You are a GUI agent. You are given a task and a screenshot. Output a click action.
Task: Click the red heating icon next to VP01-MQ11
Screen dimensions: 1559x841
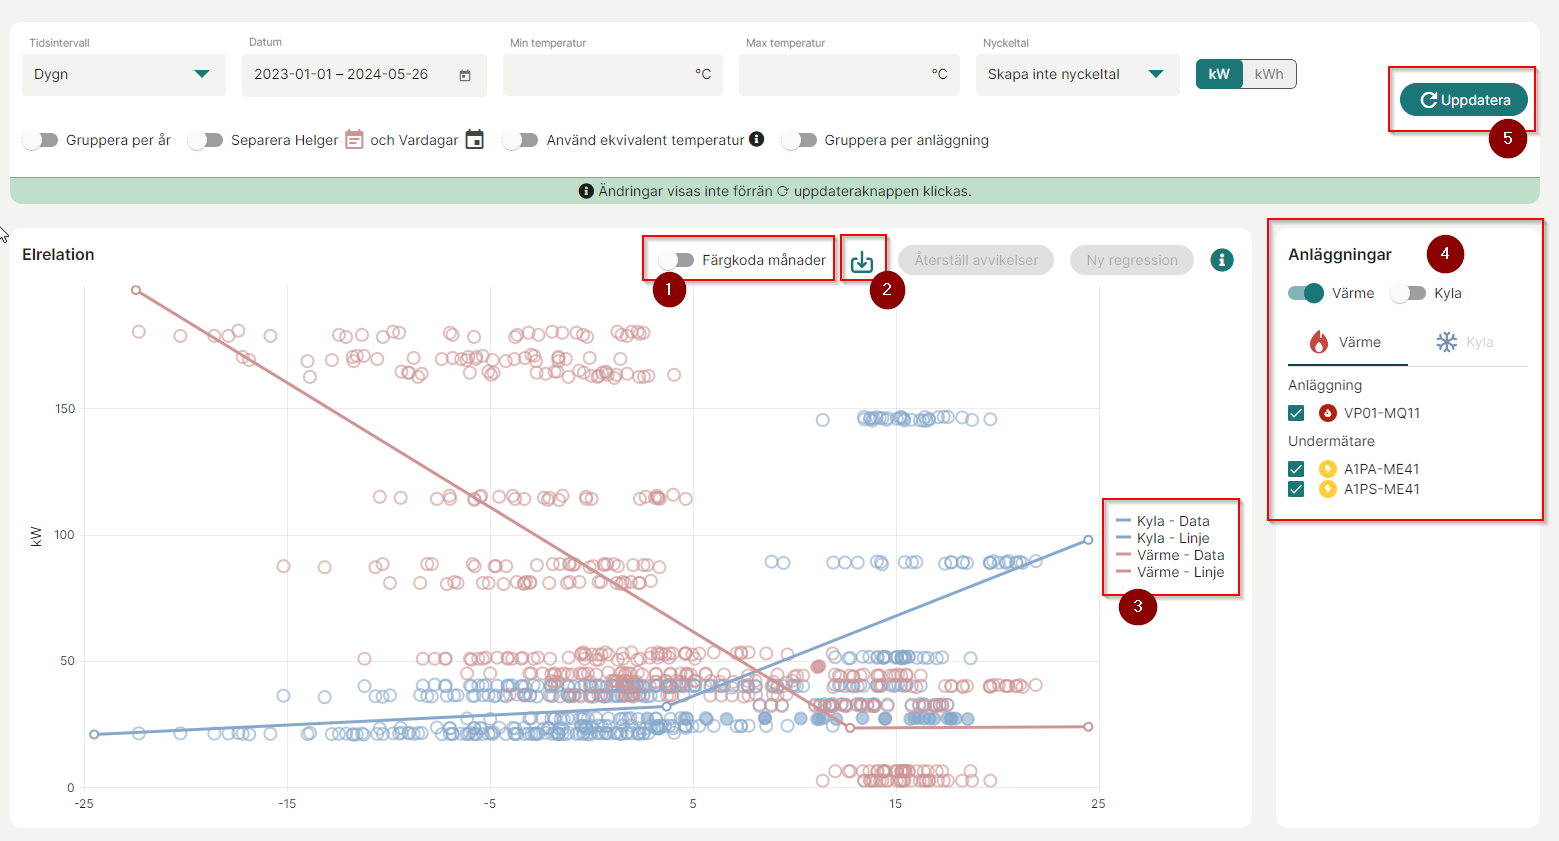[x=1328, y=413]
